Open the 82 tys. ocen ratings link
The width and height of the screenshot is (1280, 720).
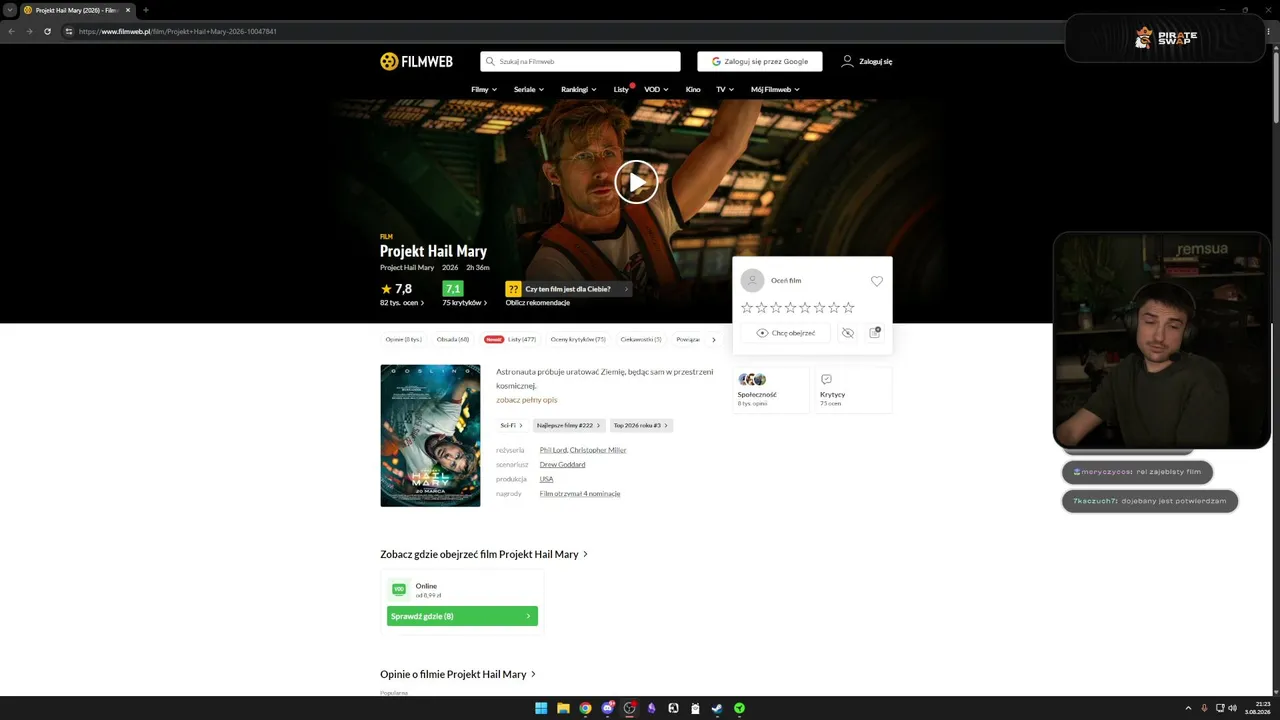point(402,303)
